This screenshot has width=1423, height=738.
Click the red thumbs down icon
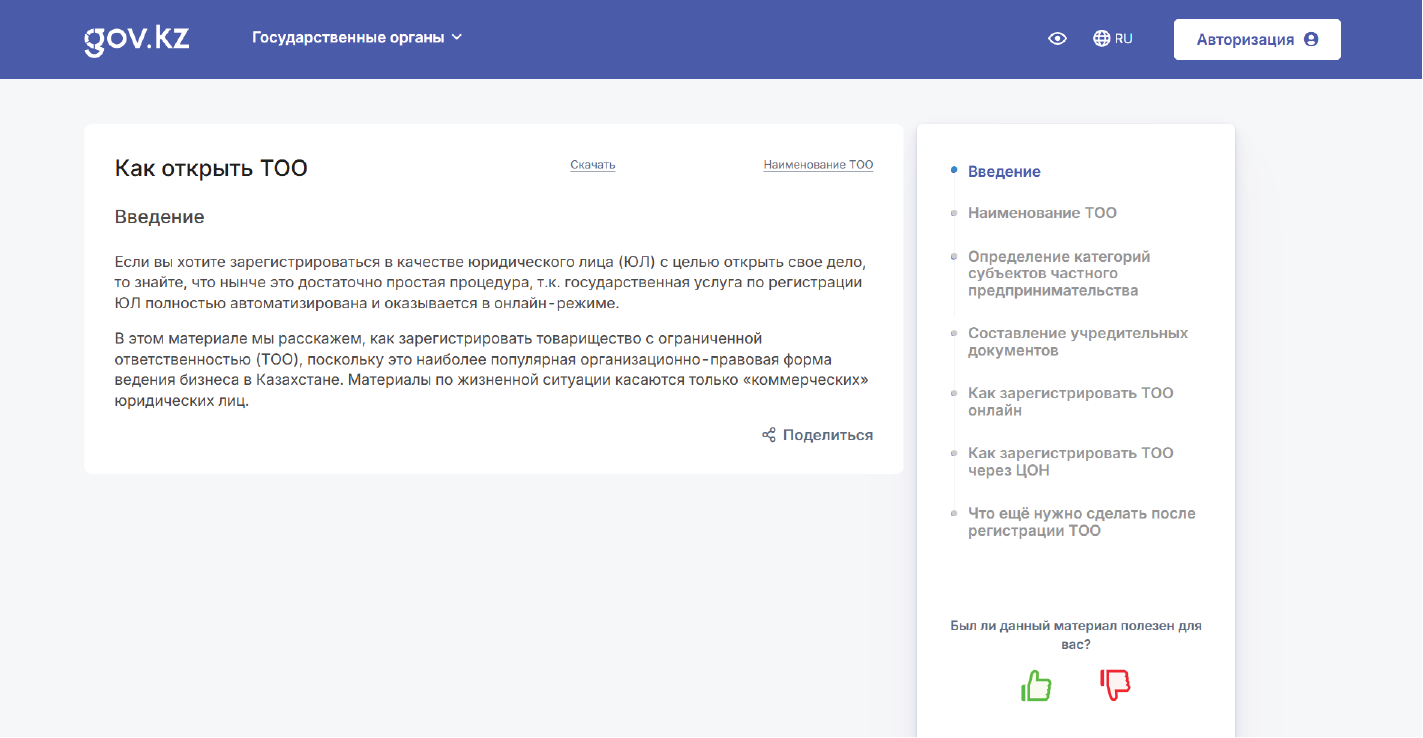coord(1115,685)
